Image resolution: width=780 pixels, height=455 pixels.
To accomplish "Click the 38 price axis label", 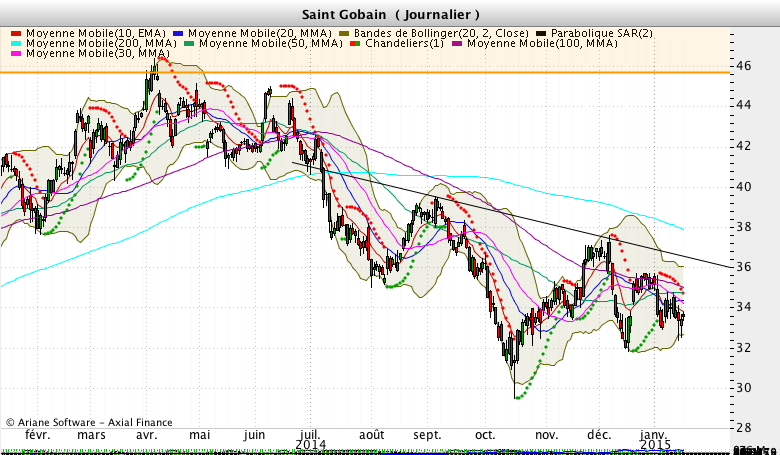I will pyautogui.click(x=744, y=227).
